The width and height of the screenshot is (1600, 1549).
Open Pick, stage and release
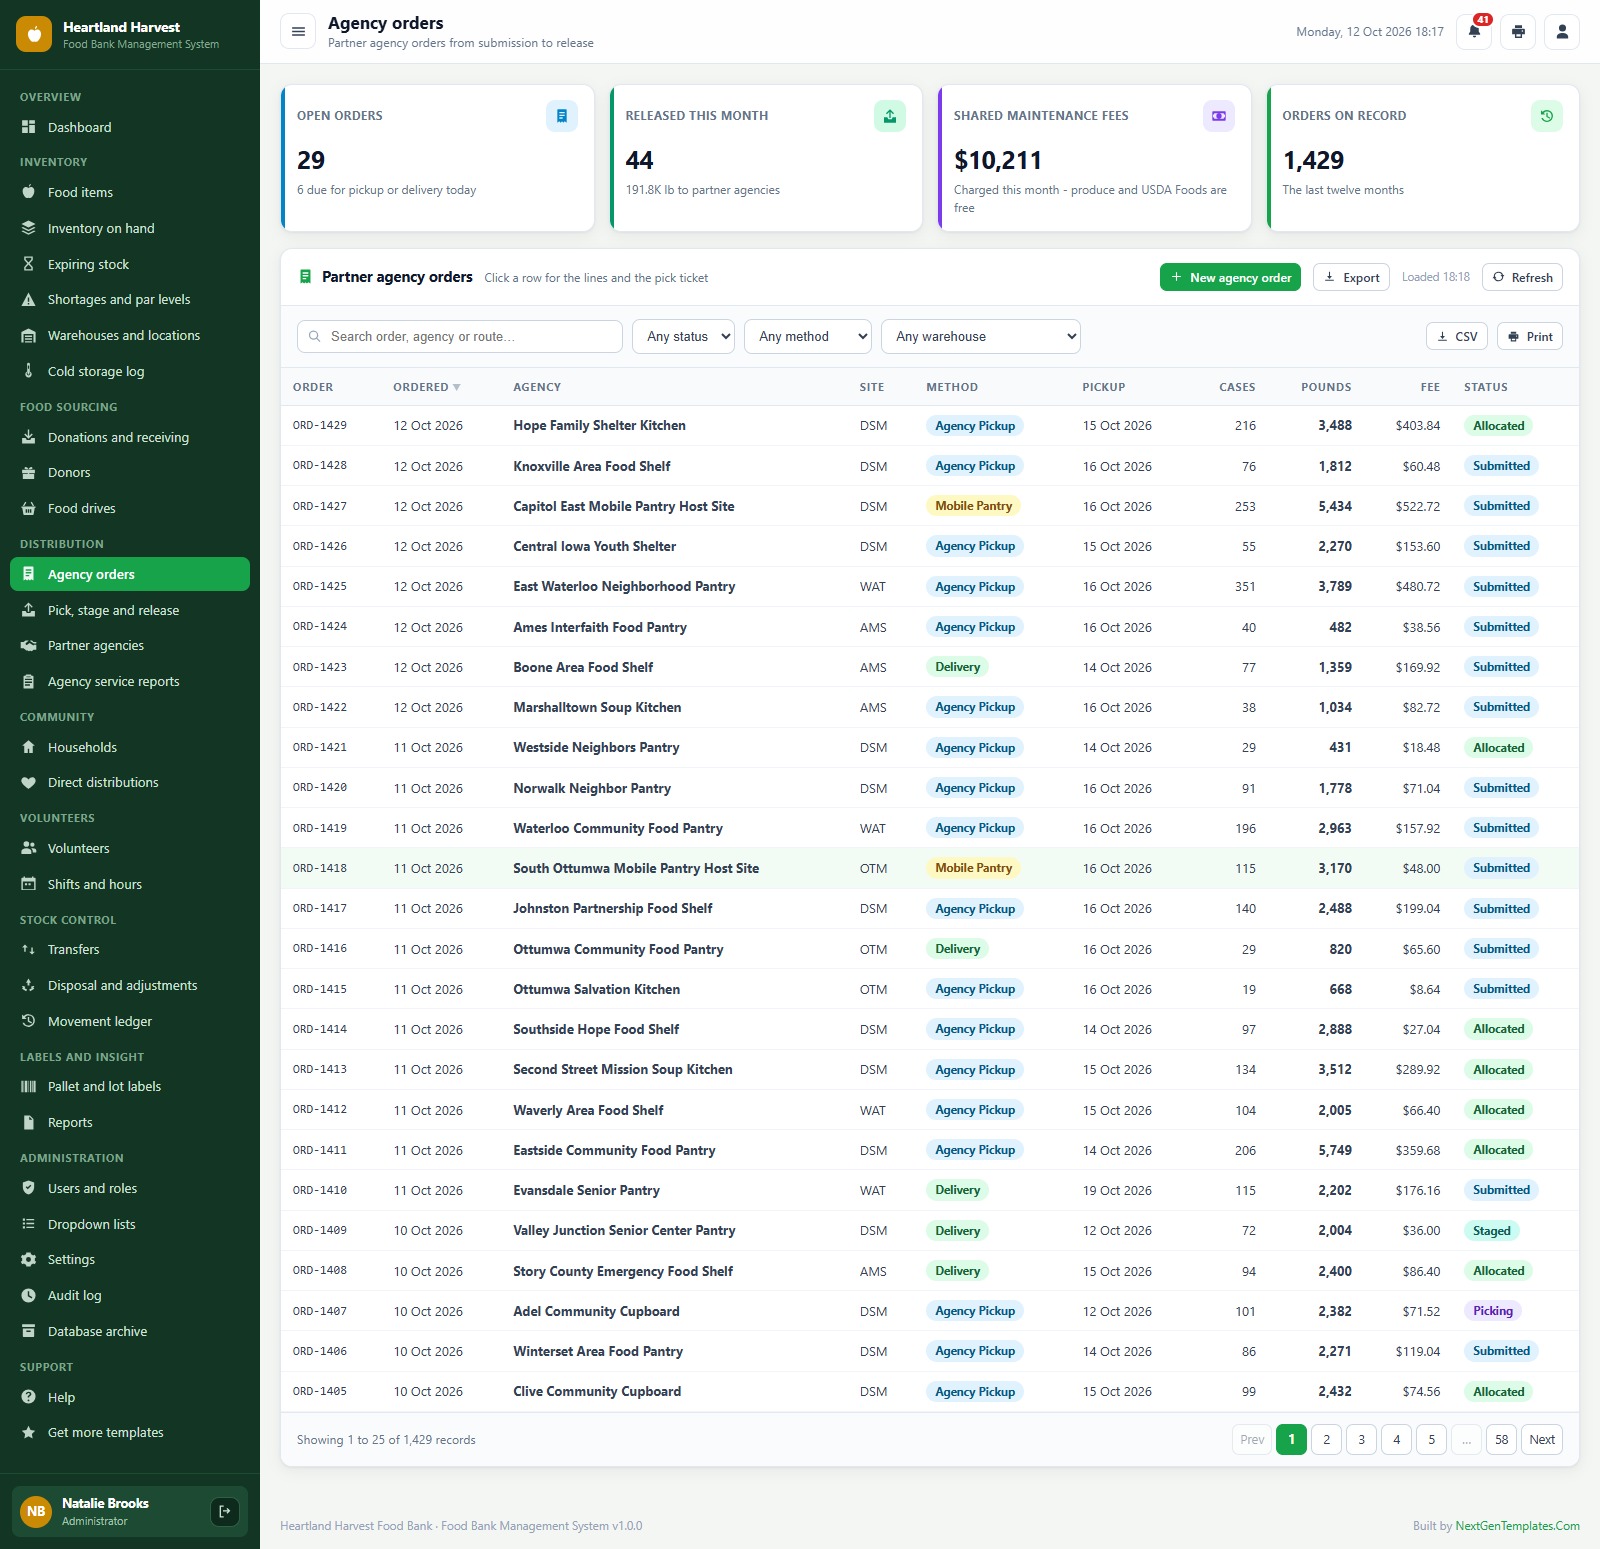click(130, 610)
